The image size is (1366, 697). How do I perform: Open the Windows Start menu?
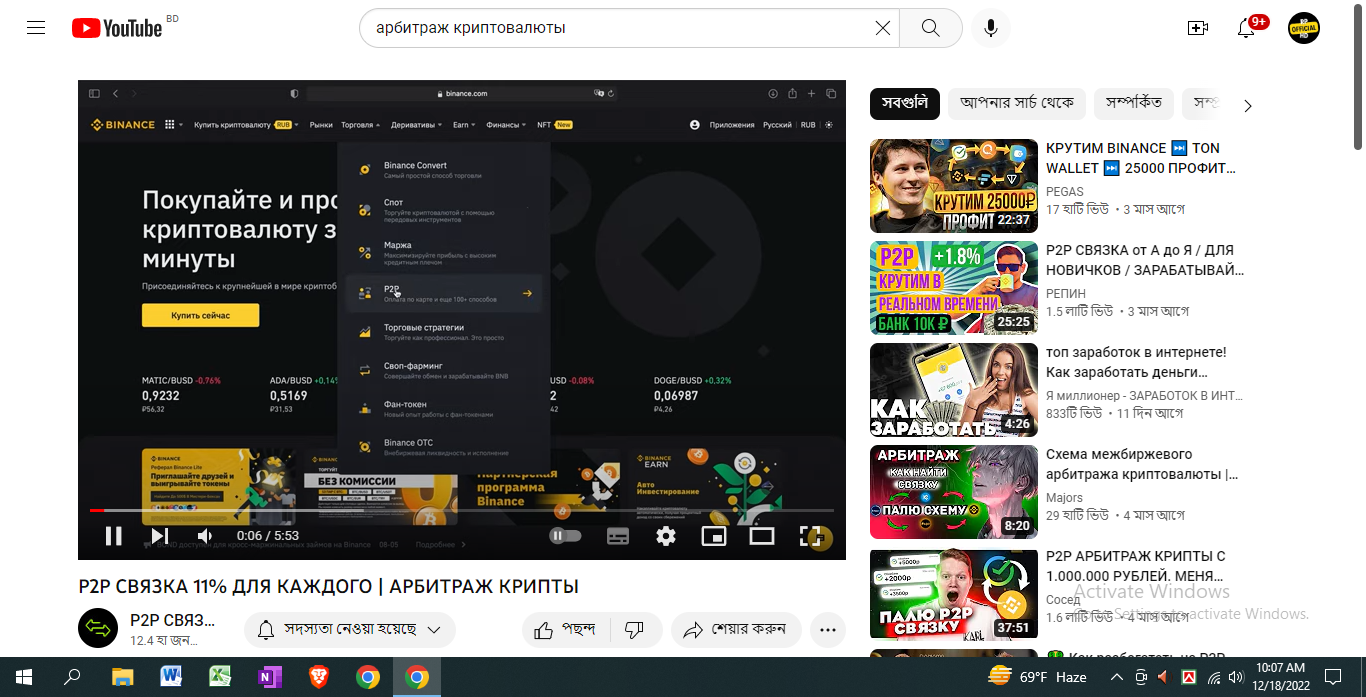pos(23,678)
